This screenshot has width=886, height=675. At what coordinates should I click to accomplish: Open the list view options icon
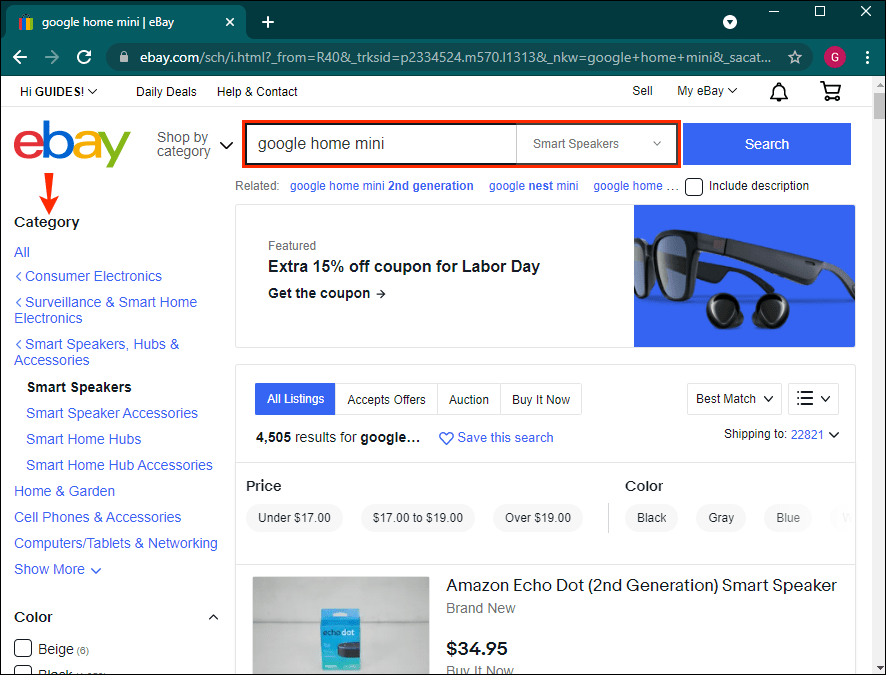pyautogui.click(x=813, y=399)
